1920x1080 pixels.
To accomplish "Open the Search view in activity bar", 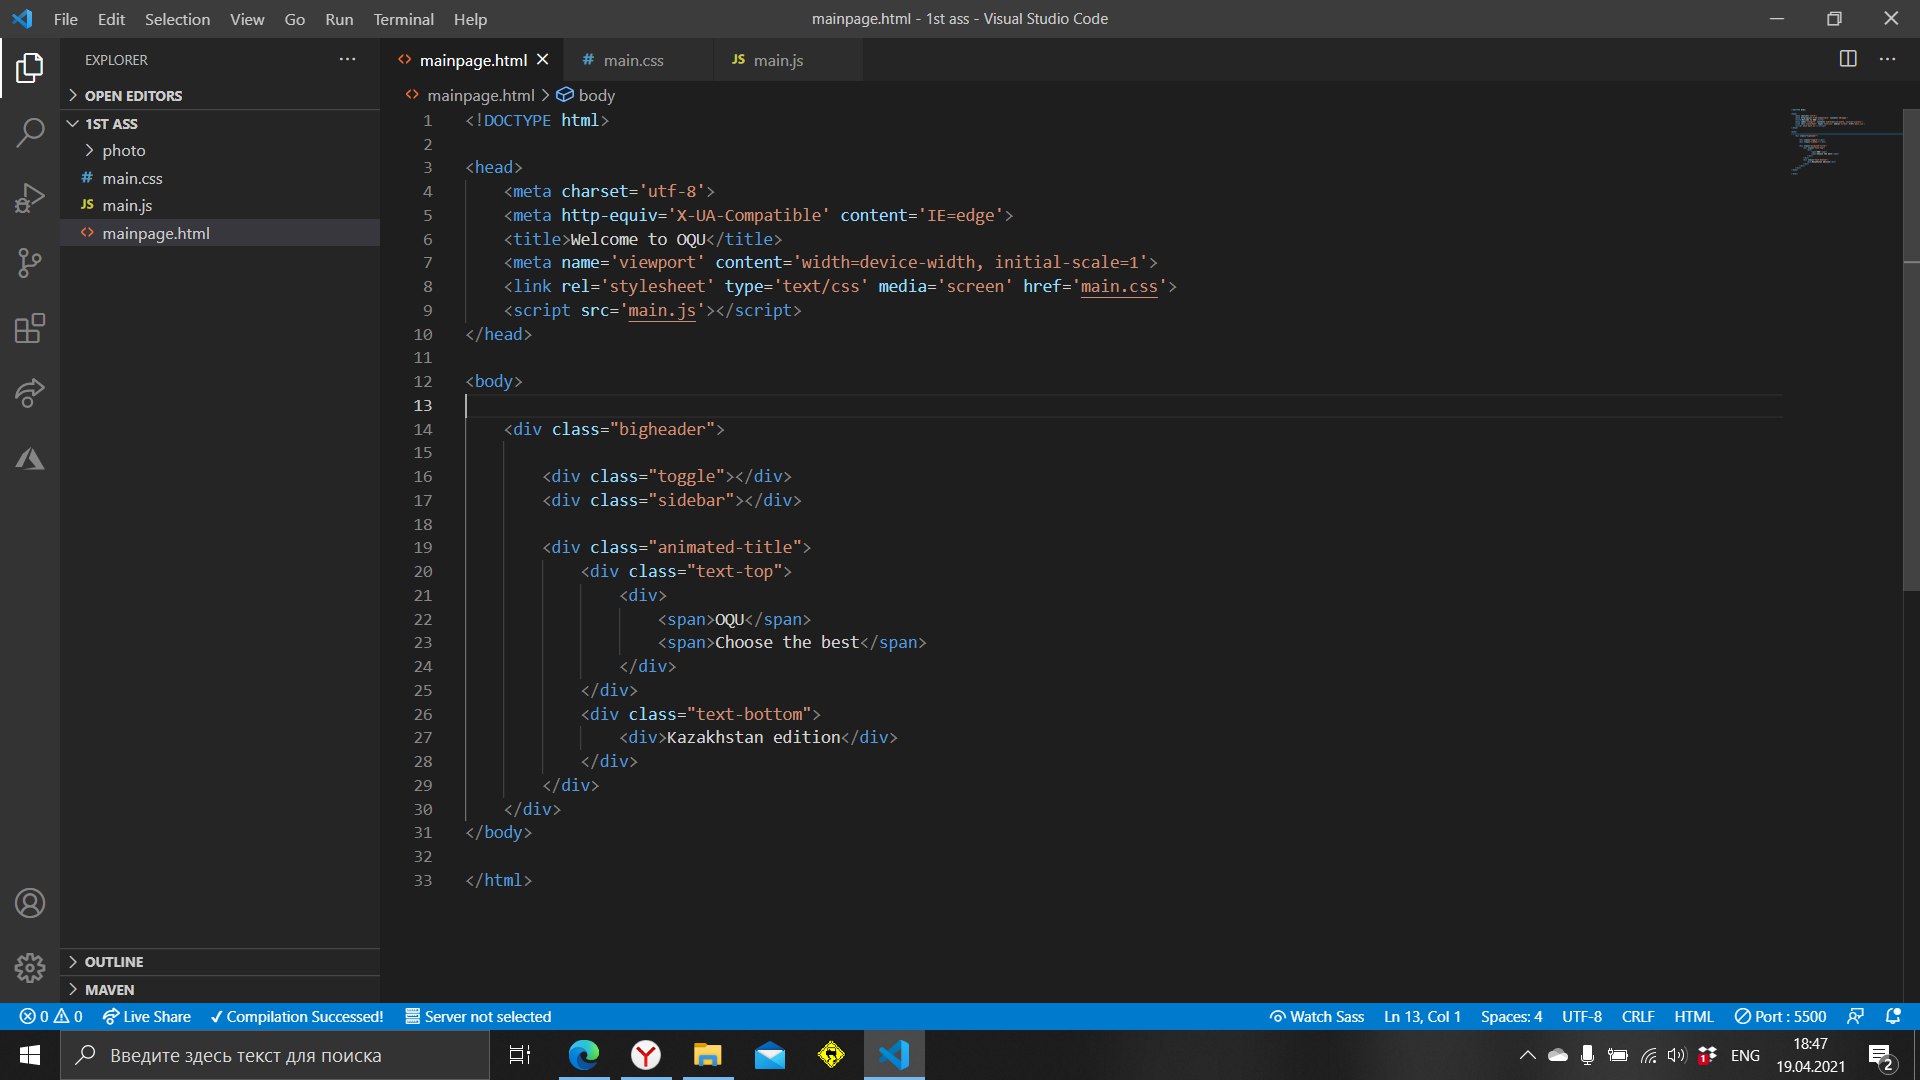I will click(x=30, y=132).
